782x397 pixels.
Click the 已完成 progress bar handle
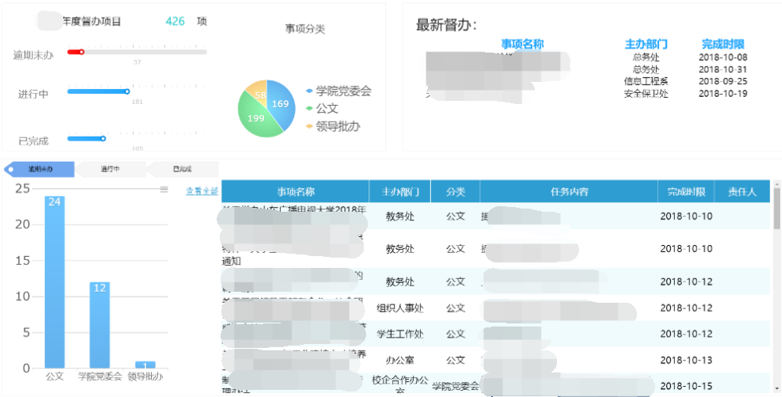103,139
